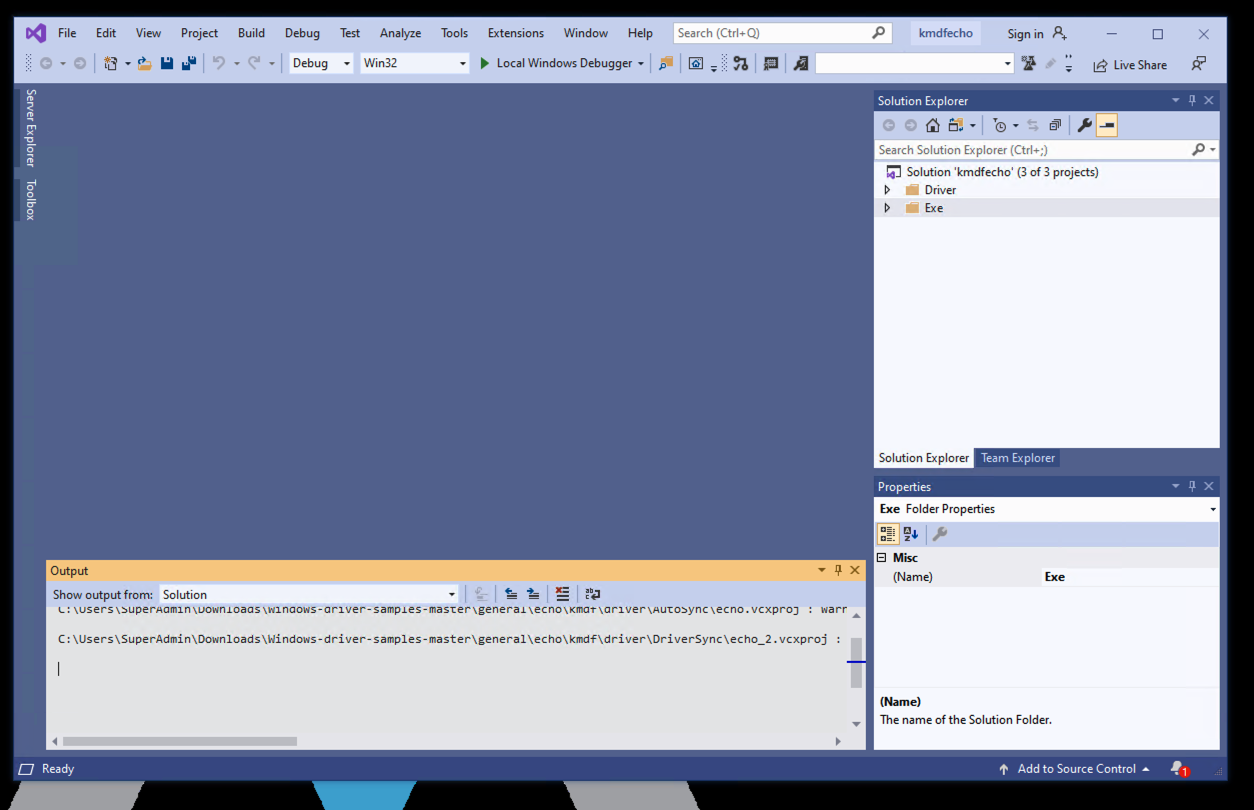The image size is (1254, 810).
Task: Toggle auto-hide pin on Output panel
Action: pyautogui.click(x=838, y=570)
